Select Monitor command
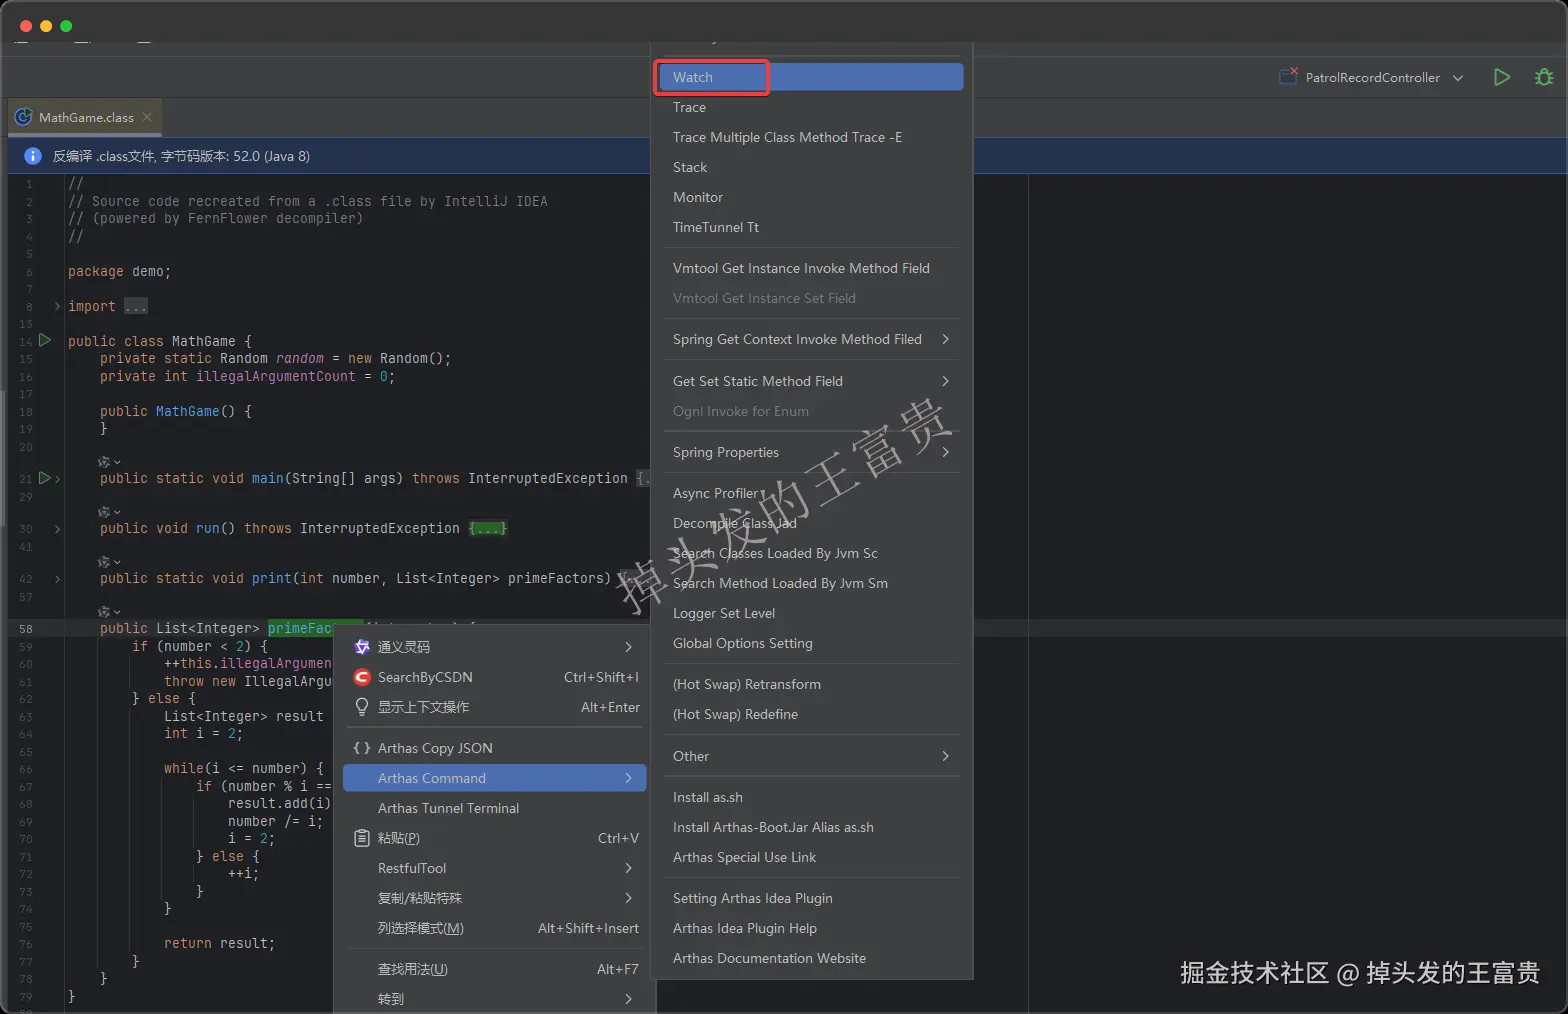 tap(811, 197)
